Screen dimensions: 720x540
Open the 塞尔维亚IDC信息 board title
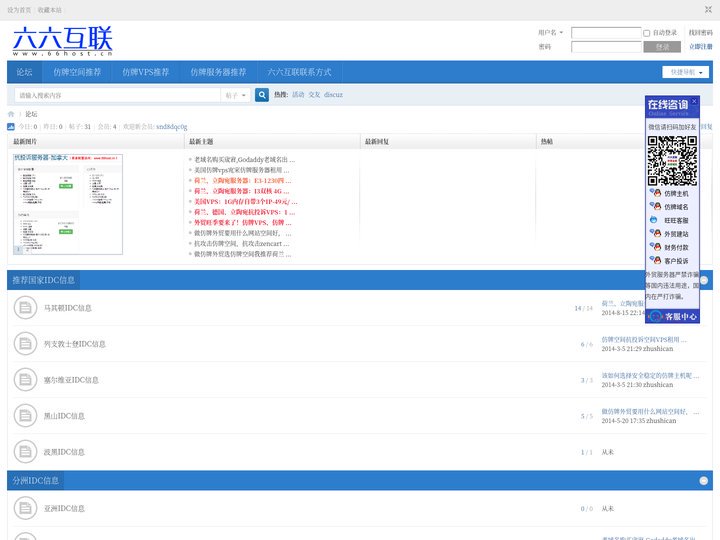(x=71, y=380)
